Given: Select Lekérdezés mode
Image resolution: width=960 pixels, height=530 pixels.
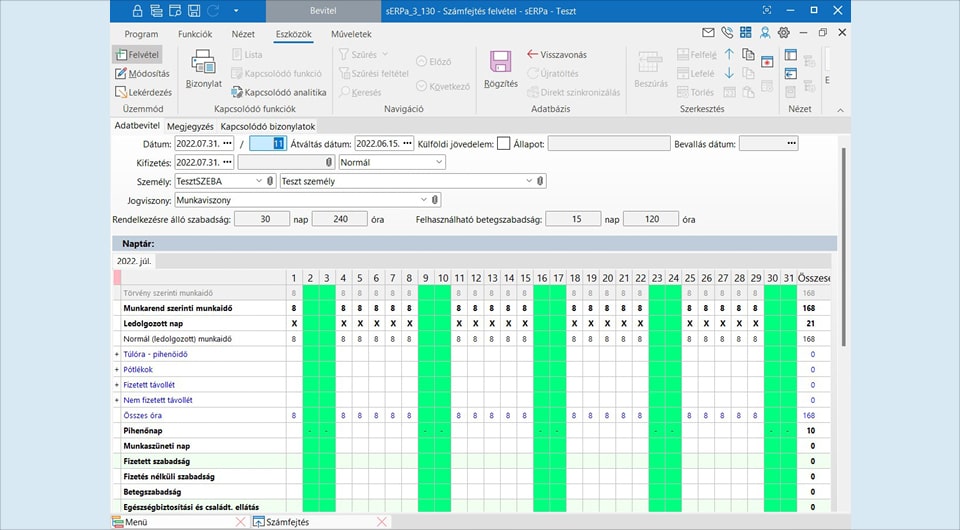Looking at the screenshot, I should coord(142,92).
